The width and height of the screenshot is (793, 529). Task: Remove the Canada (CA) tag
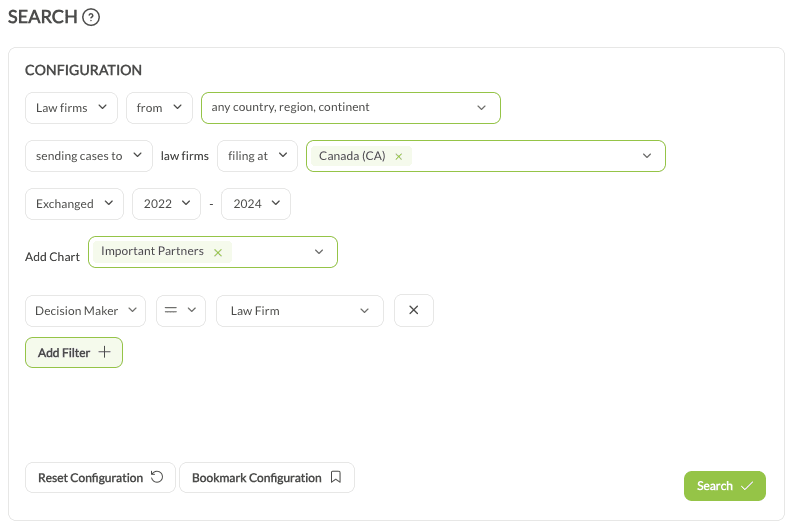[x=399, y=157]
